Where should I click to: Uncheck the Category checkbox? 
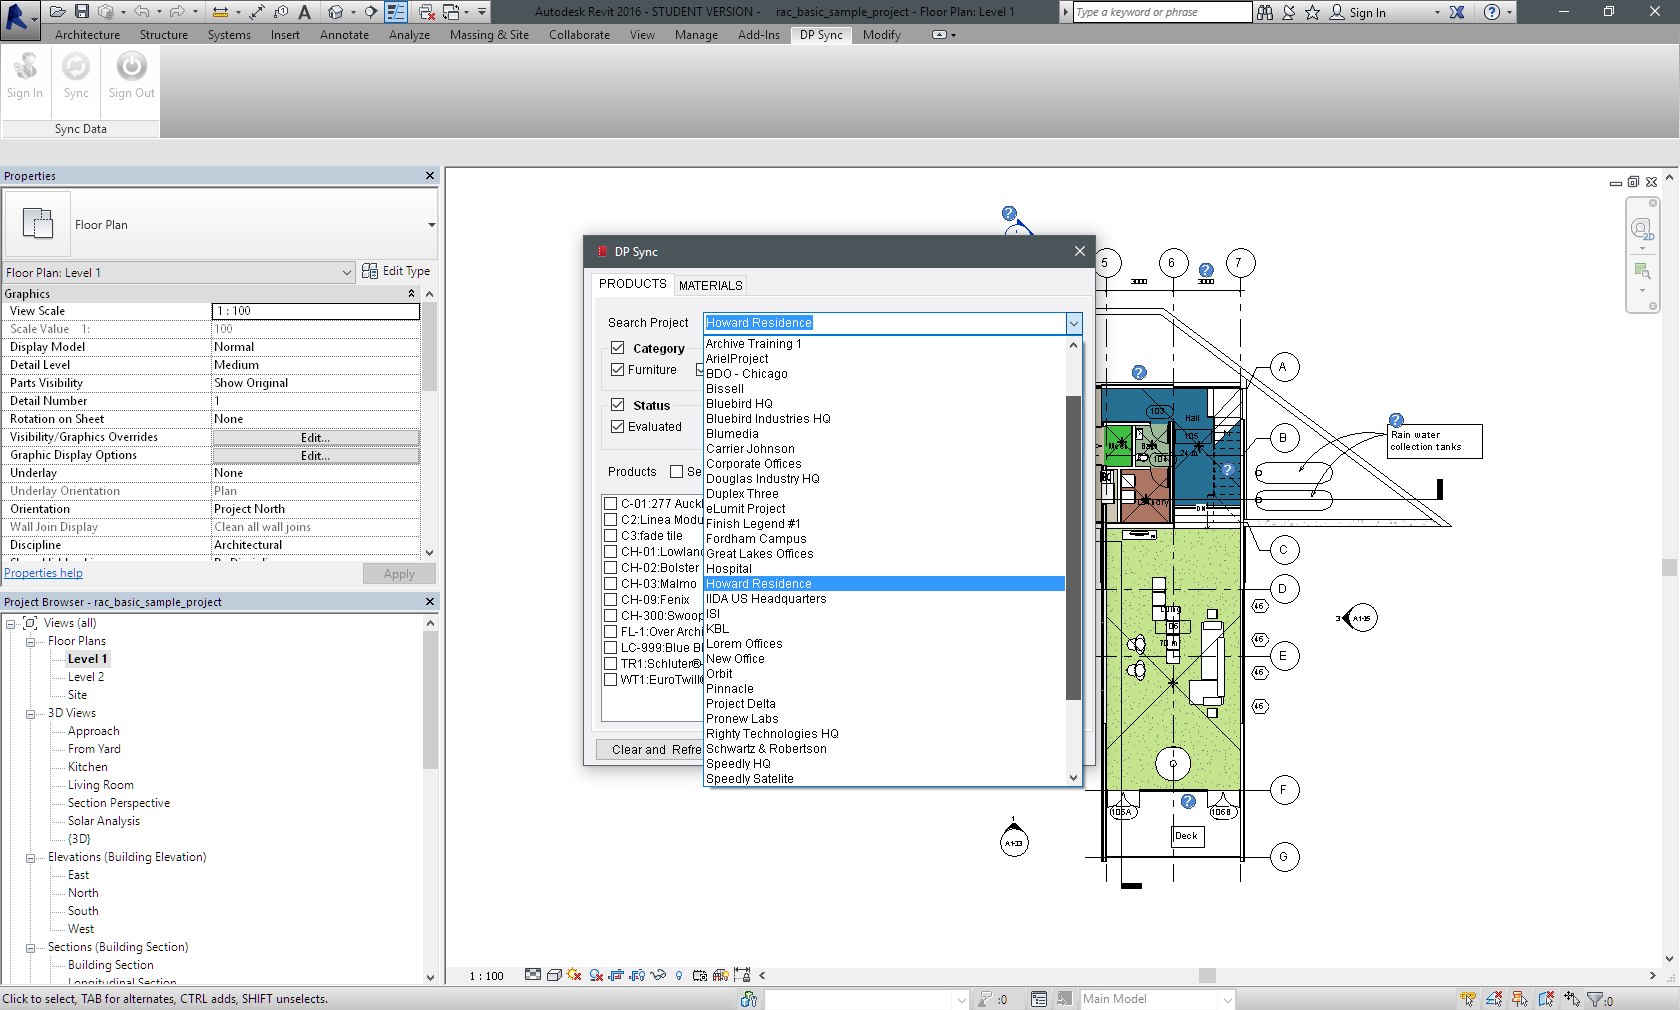(x=618, y=348)
